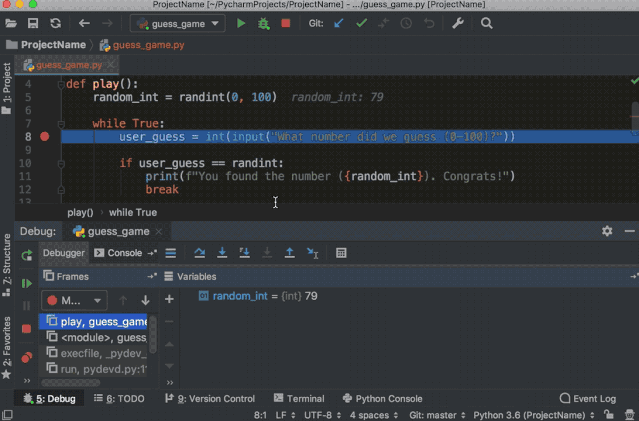Stop the process with red square in top toolbar

tap(286, 23)
